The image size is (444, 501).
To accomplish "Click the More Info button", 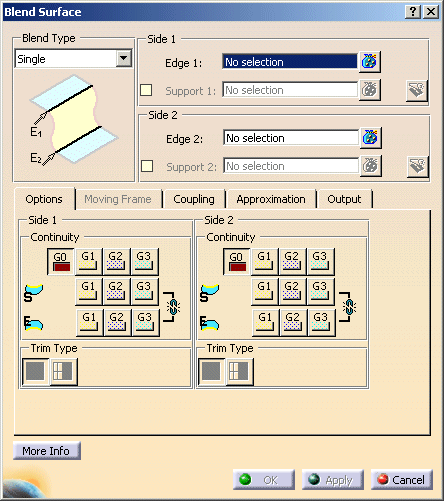I will [47, 451].
